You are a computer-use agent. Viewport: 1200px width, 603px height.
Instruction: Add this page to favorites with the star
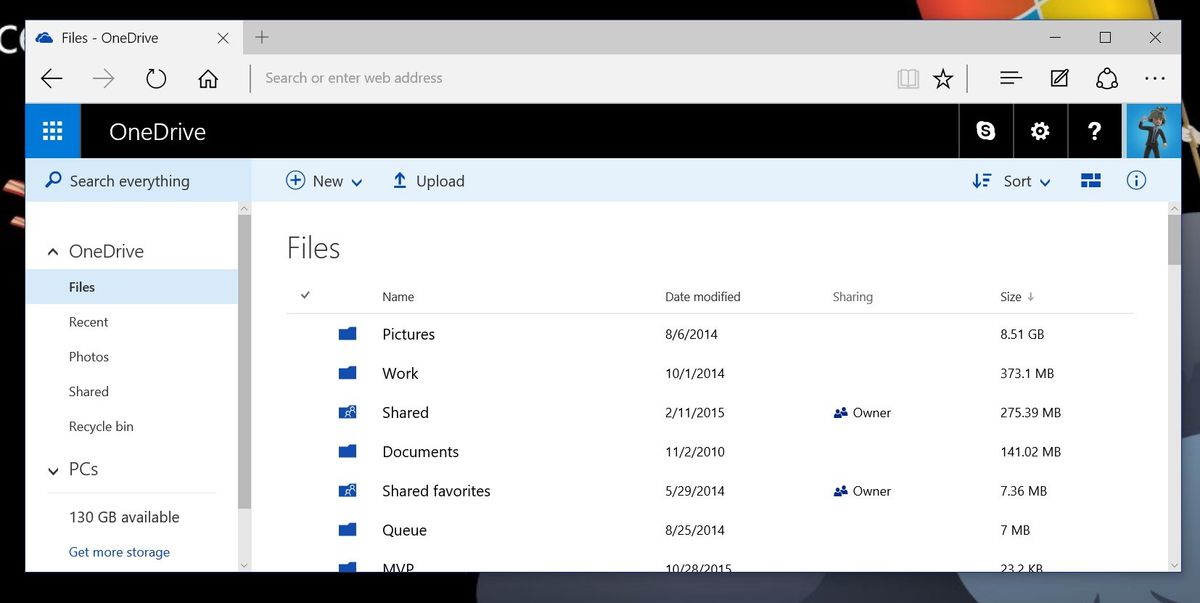[943, 77]
